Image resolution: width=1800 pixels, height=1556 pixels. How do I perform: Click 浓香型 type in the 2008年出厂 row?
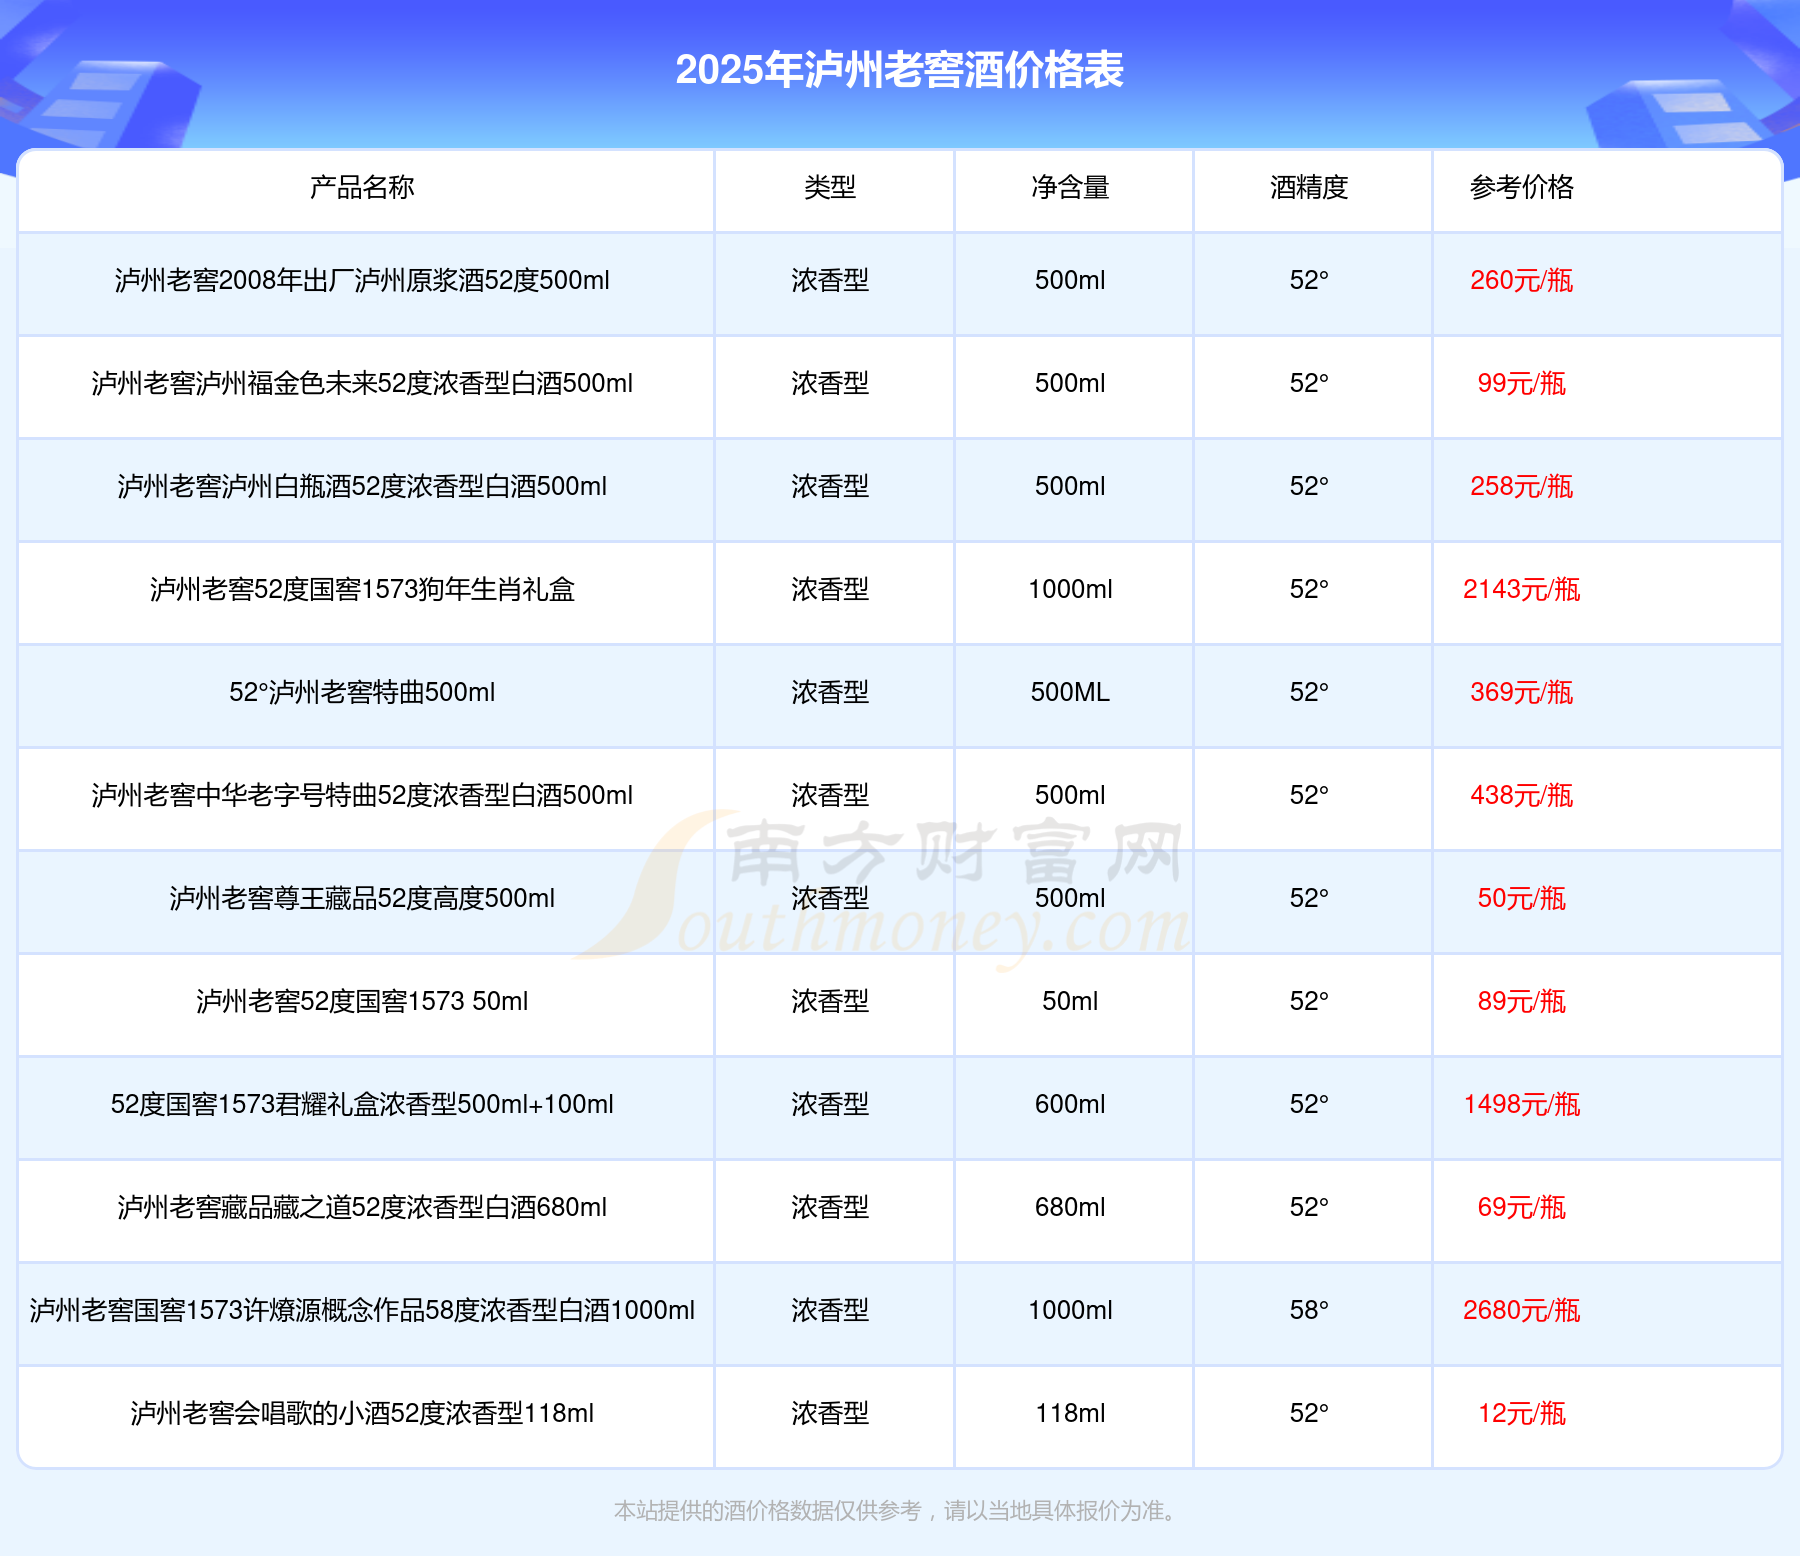pyautogui.click(x=830, y=281)
